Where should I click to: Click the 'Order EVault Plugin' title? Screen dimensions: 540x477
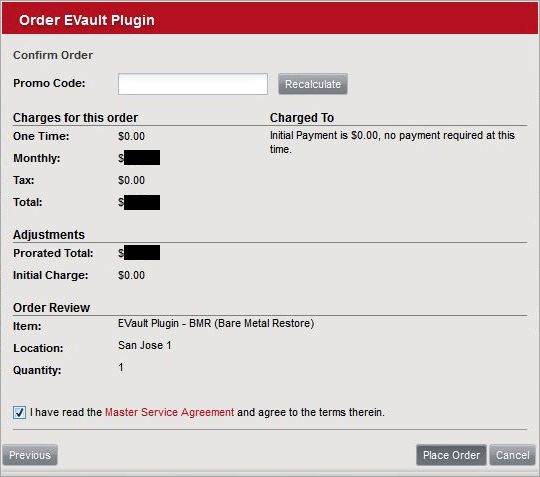click(x=87, y=20)
